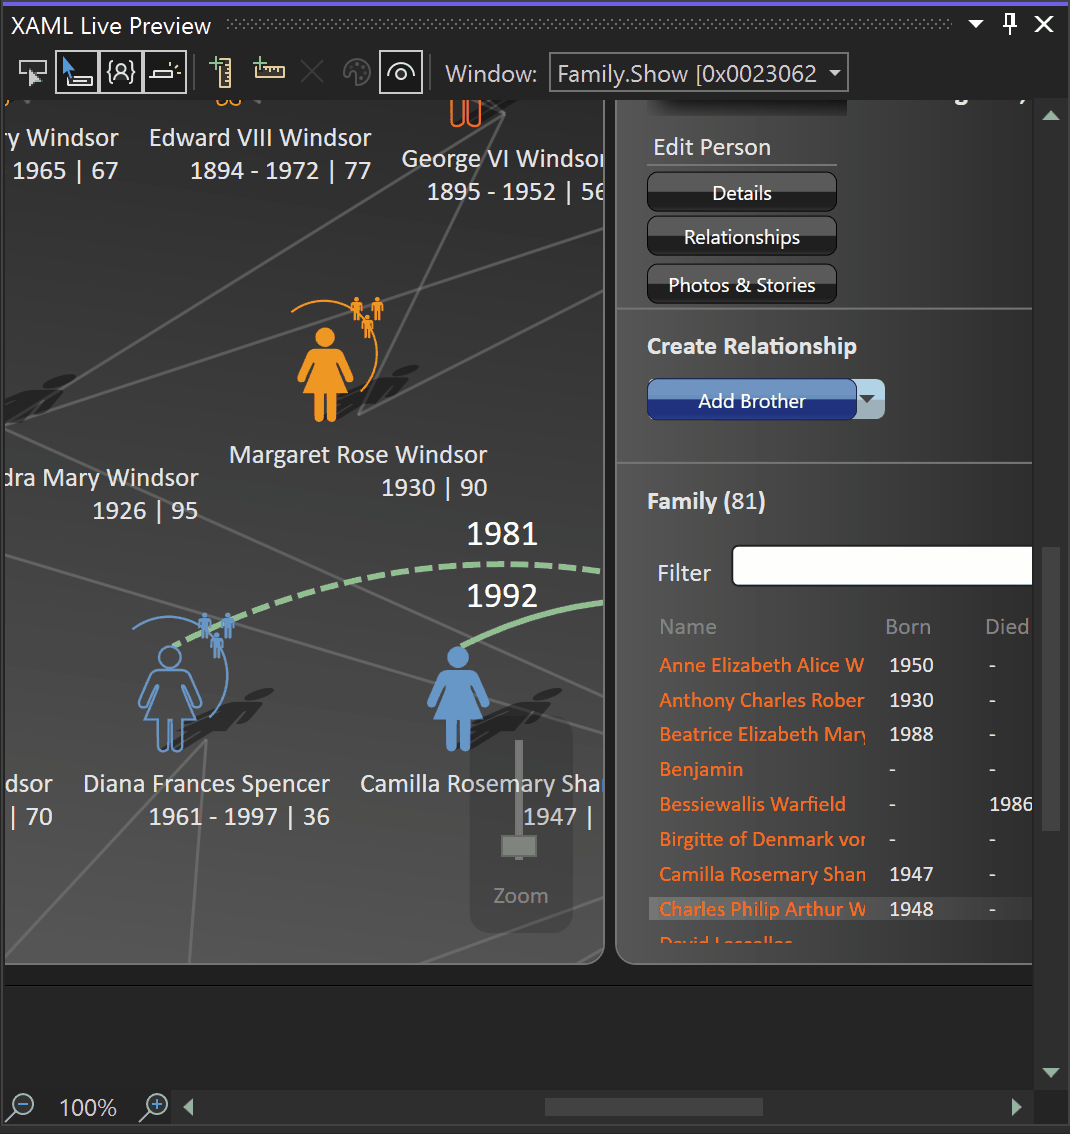Screen dimensions: 1070x1134
Task: Add a new vertical ruler
Action: click(x=219, y=71)
